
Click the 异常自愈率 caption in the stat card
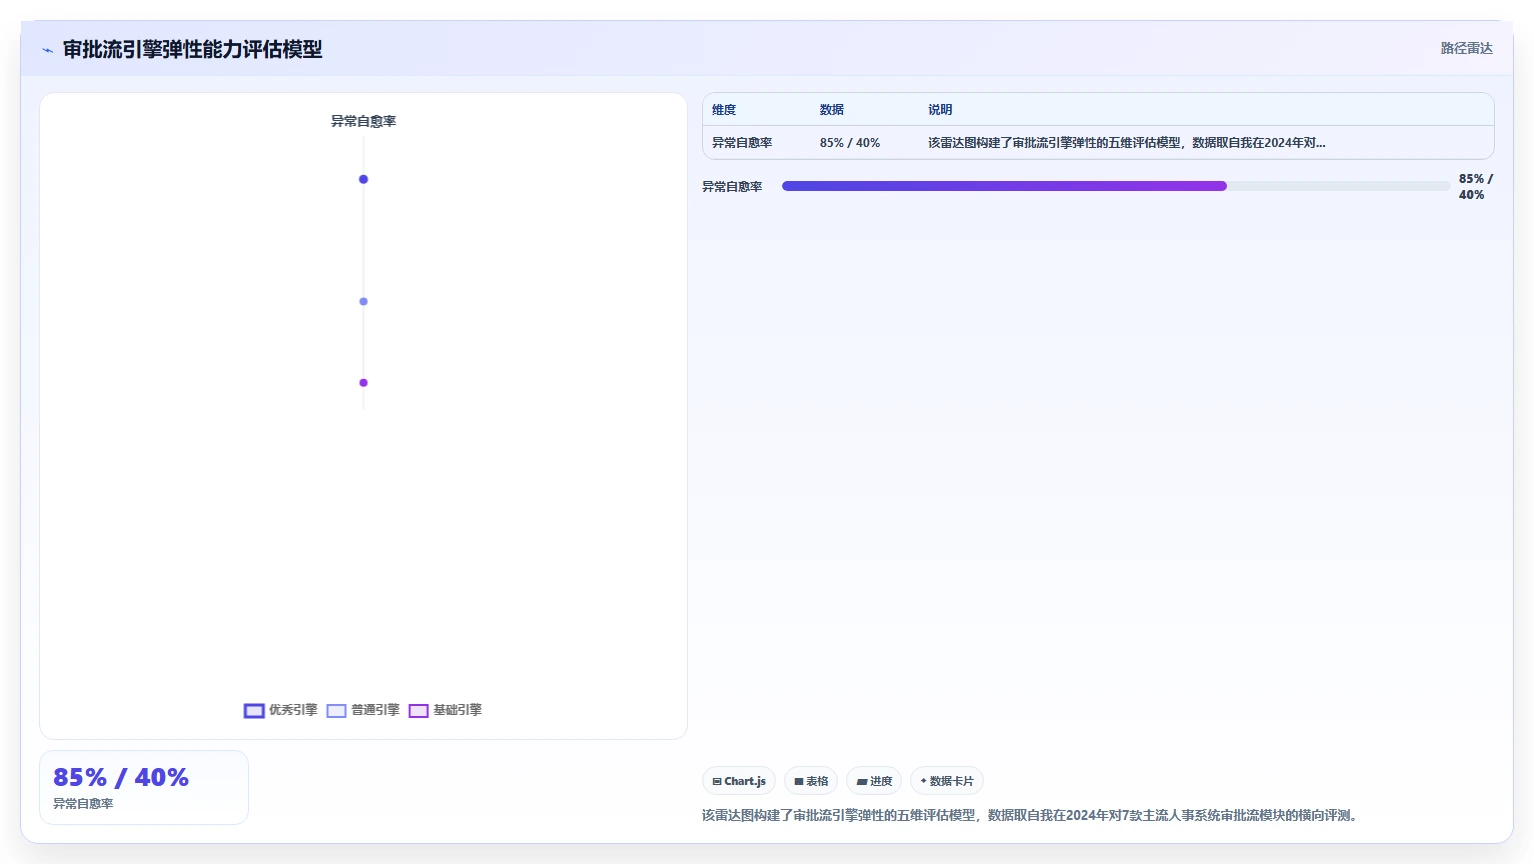(x=83, y=804)
